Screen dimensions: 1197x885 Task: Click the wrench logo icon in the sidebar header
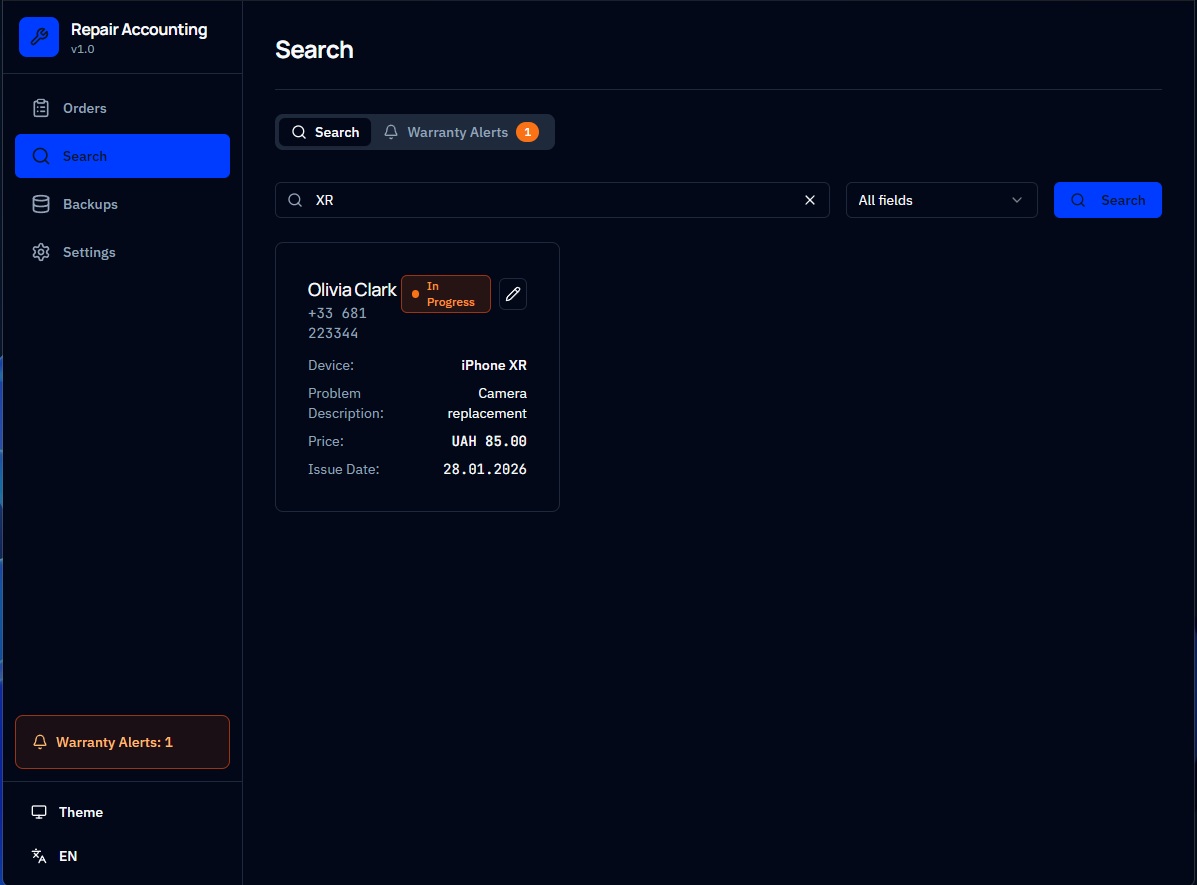click(38, 36)
